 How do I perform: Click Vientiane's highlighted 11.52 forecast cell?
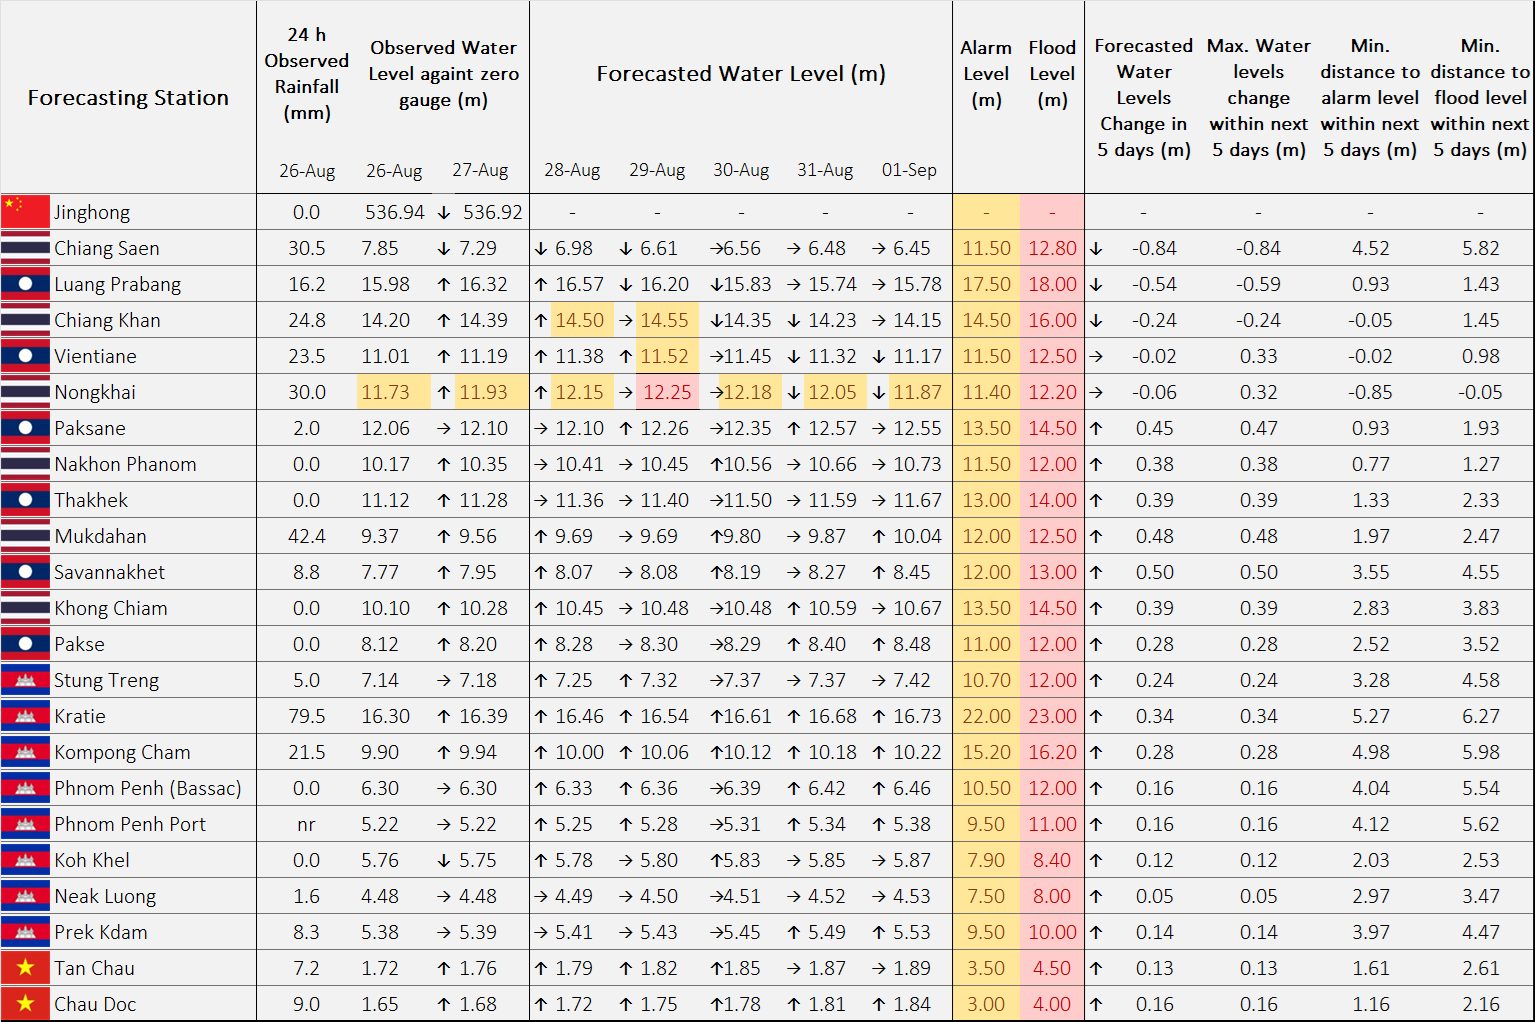point(665,356)
